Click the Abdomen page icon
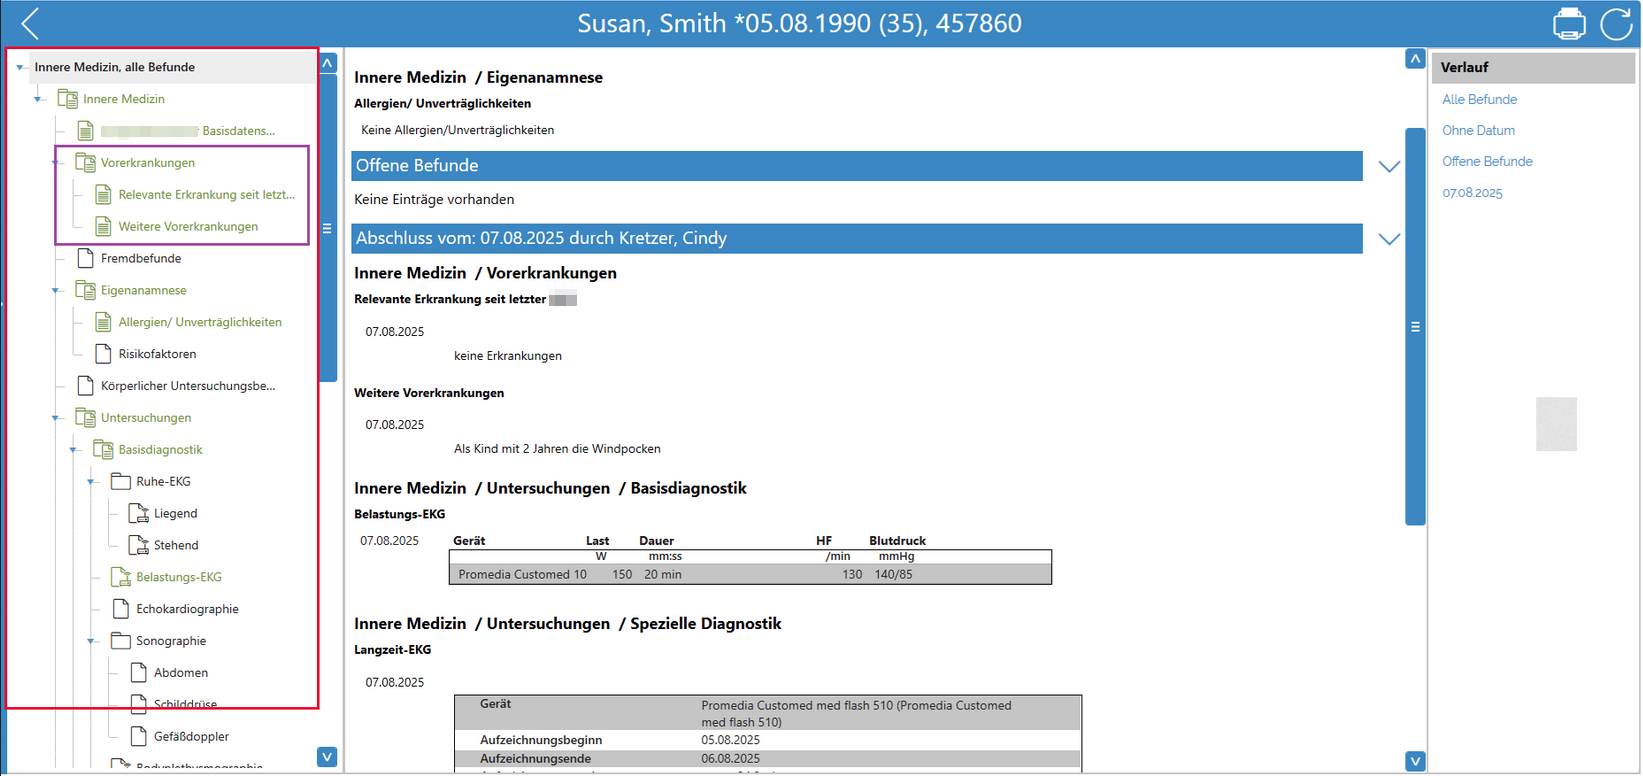Image resolution: width=1643 pixels, height=776 pixels. (x=139, y=673)
